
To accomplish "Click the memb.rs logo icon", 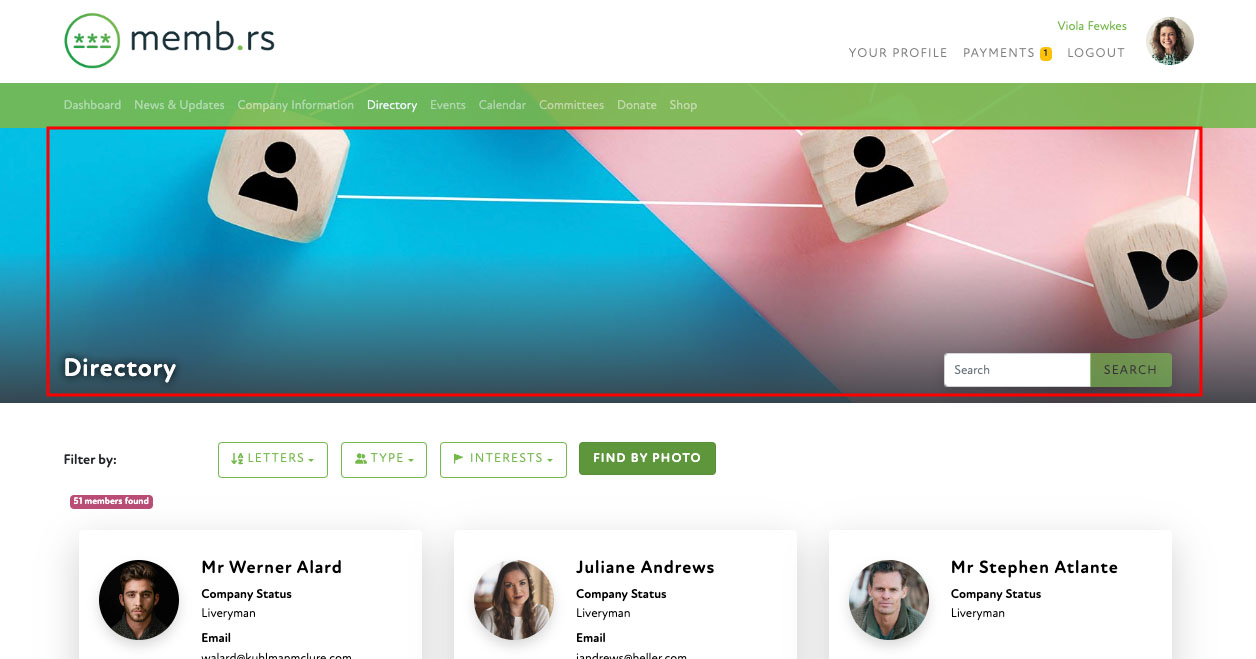I will (92, 41).
